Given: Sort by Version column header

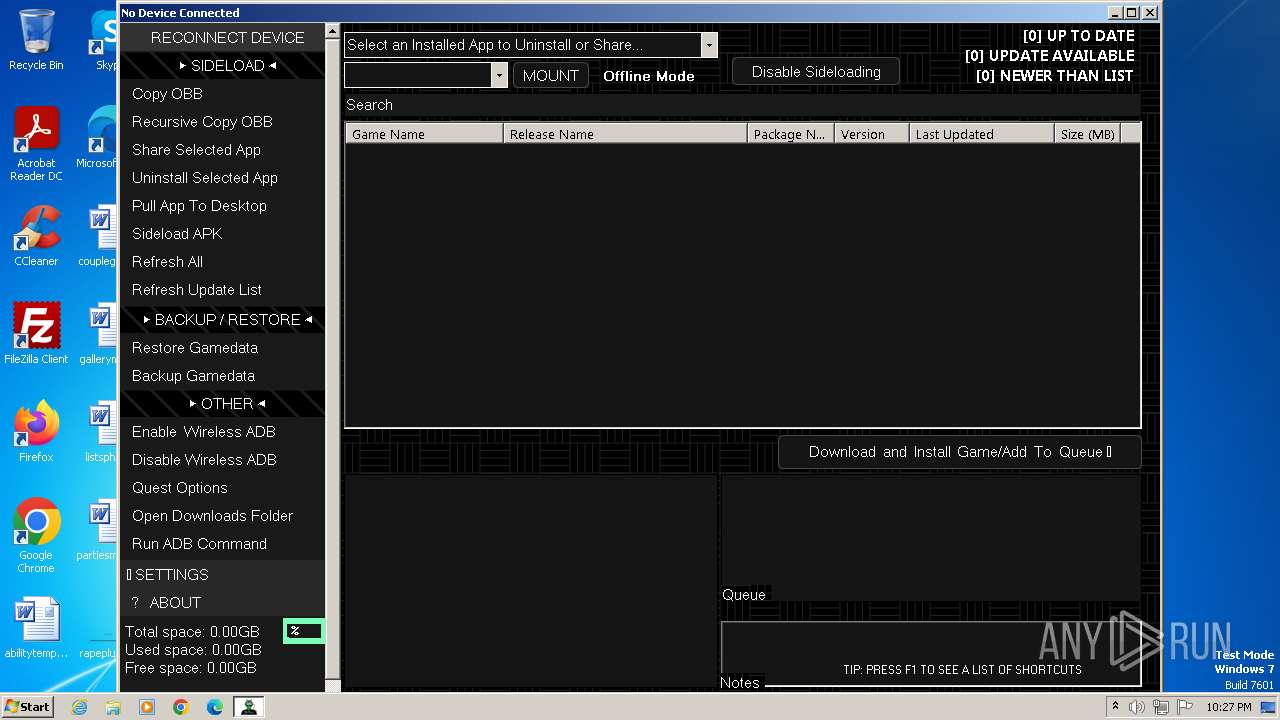Looking at the screenshot, I should [872, 134].
